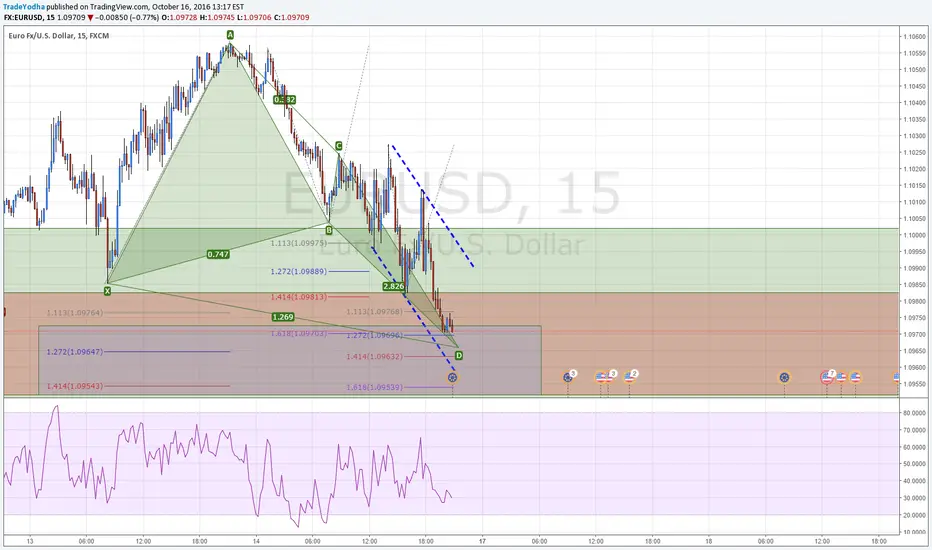Click the header open price value O:1.09728
The height and width of the screenshot is (550, 932).
pos(180,18)
